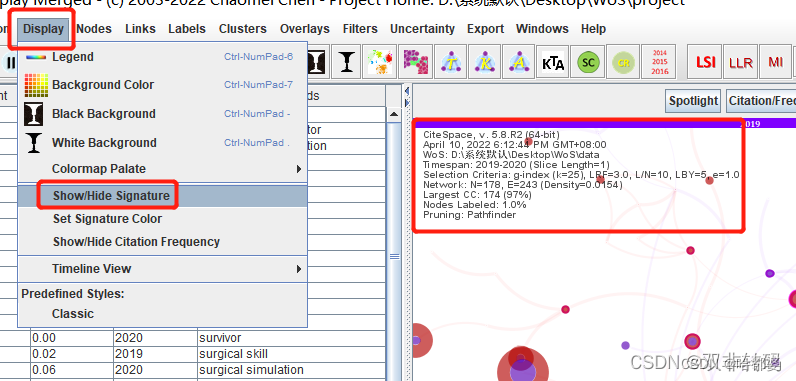This screenshot has width=796, height=381.
Task: Click the table scrollbar up arrow
Action: 394,114
